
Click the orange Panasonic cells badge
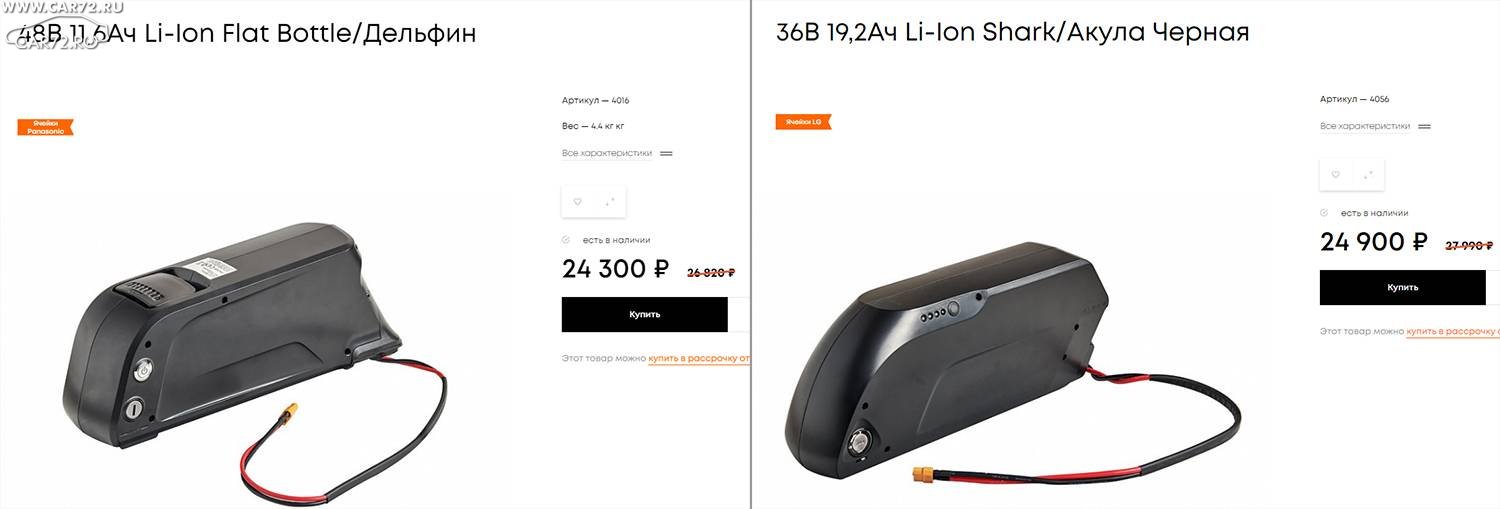45,127
